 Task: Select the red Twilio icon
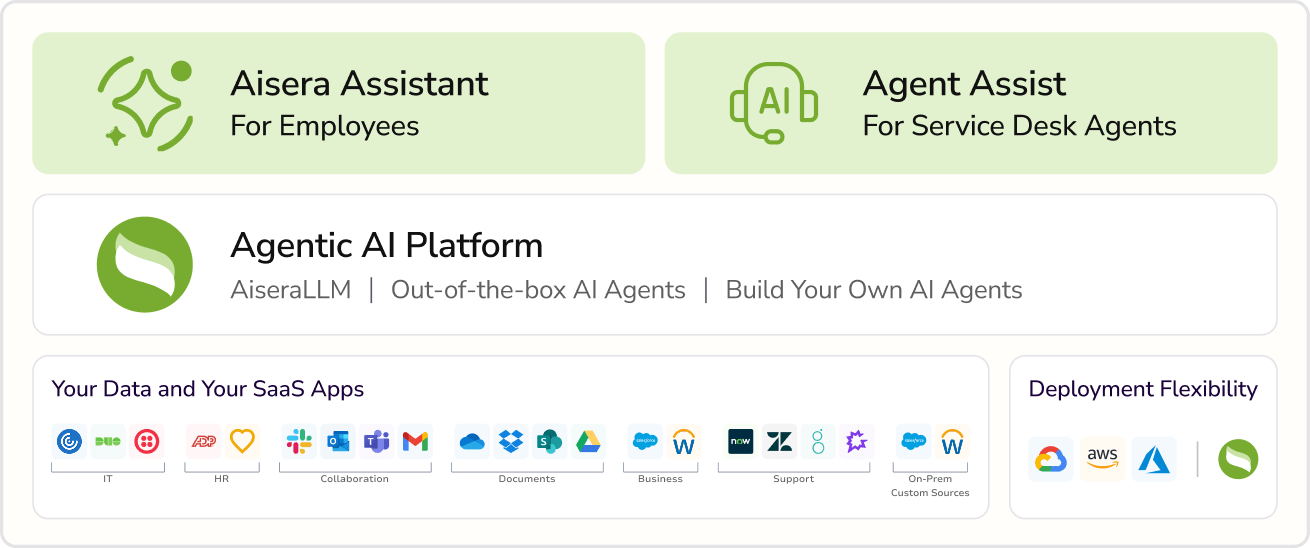coord(146,441)
